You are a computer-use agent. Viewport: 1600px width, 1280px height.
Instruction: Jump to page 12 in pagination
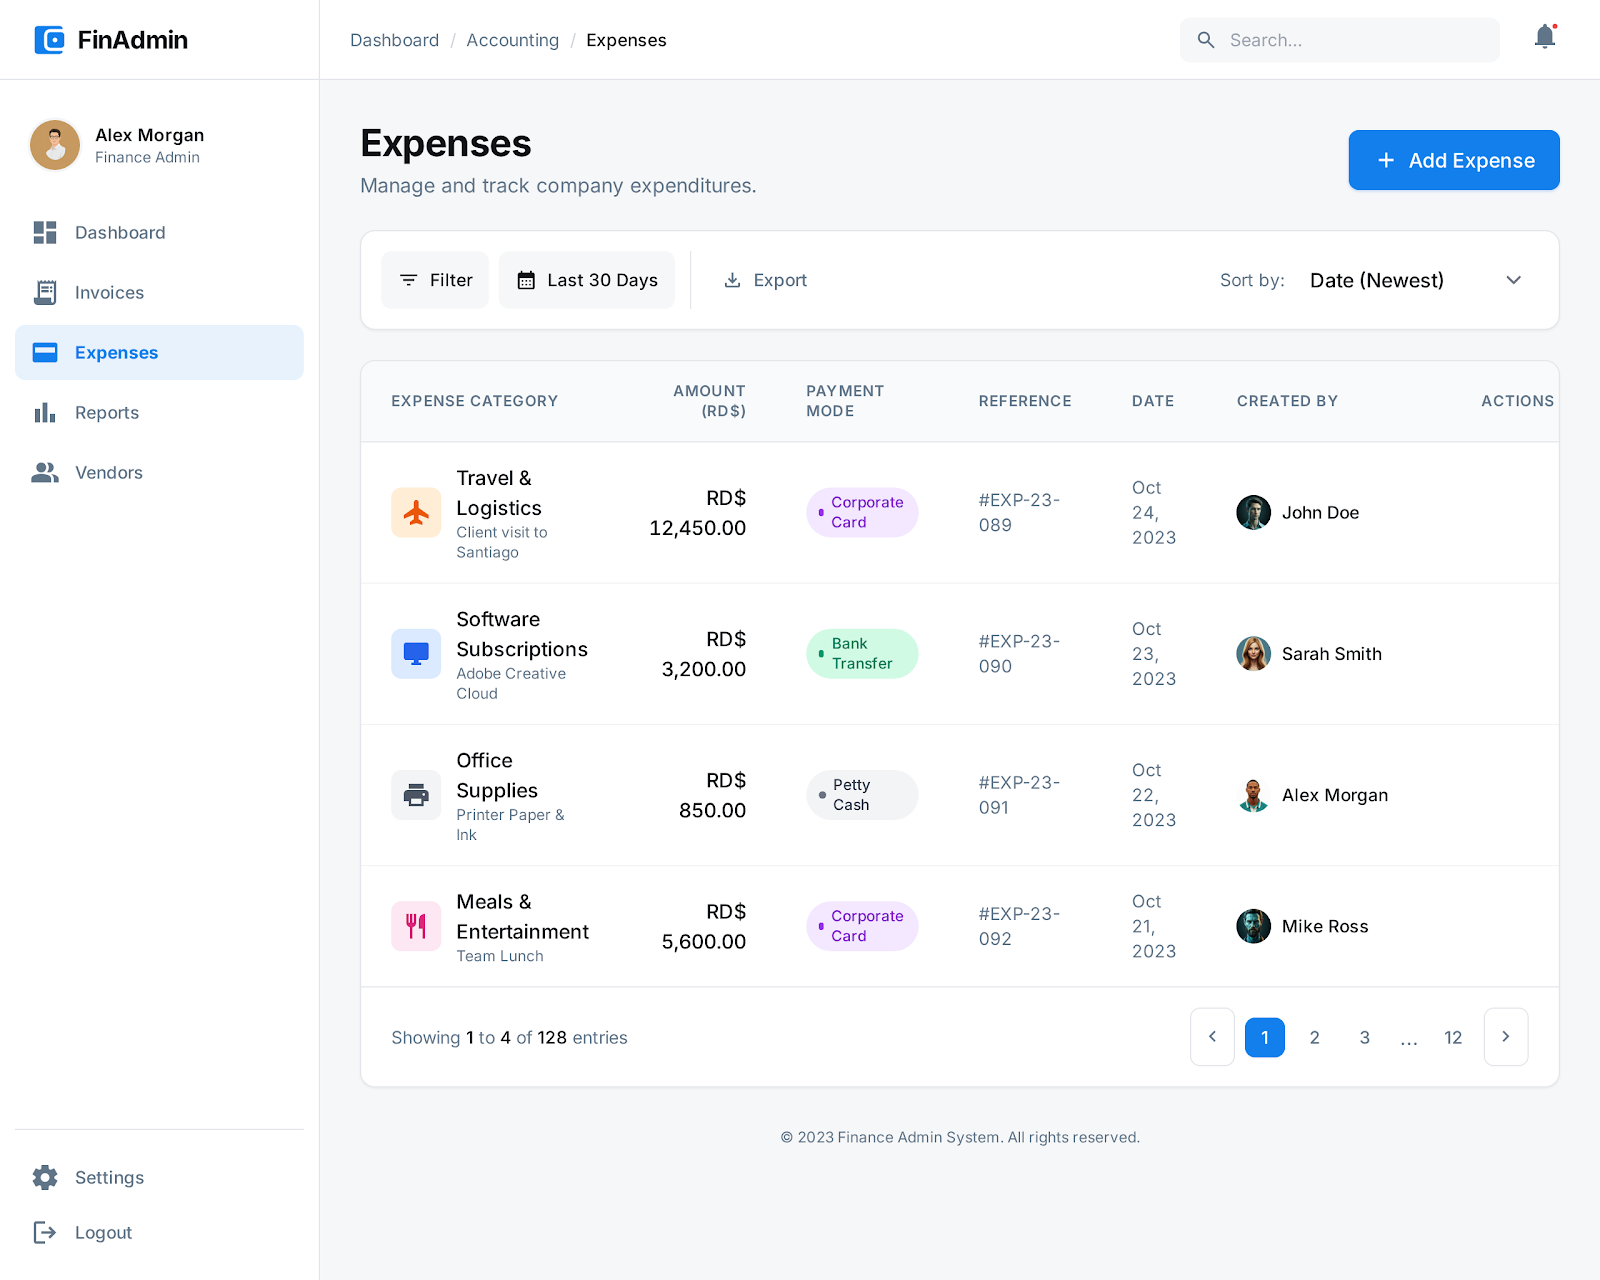(x=1452, y=1037)
